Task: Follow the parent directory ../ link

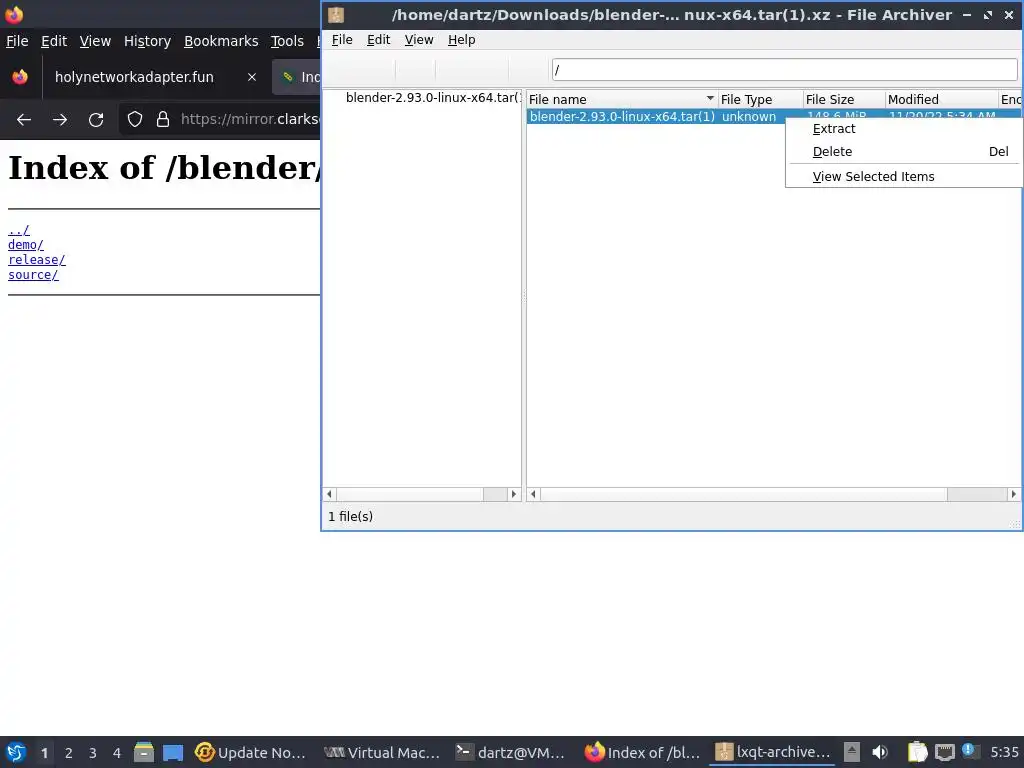Action: pos(18,230)
